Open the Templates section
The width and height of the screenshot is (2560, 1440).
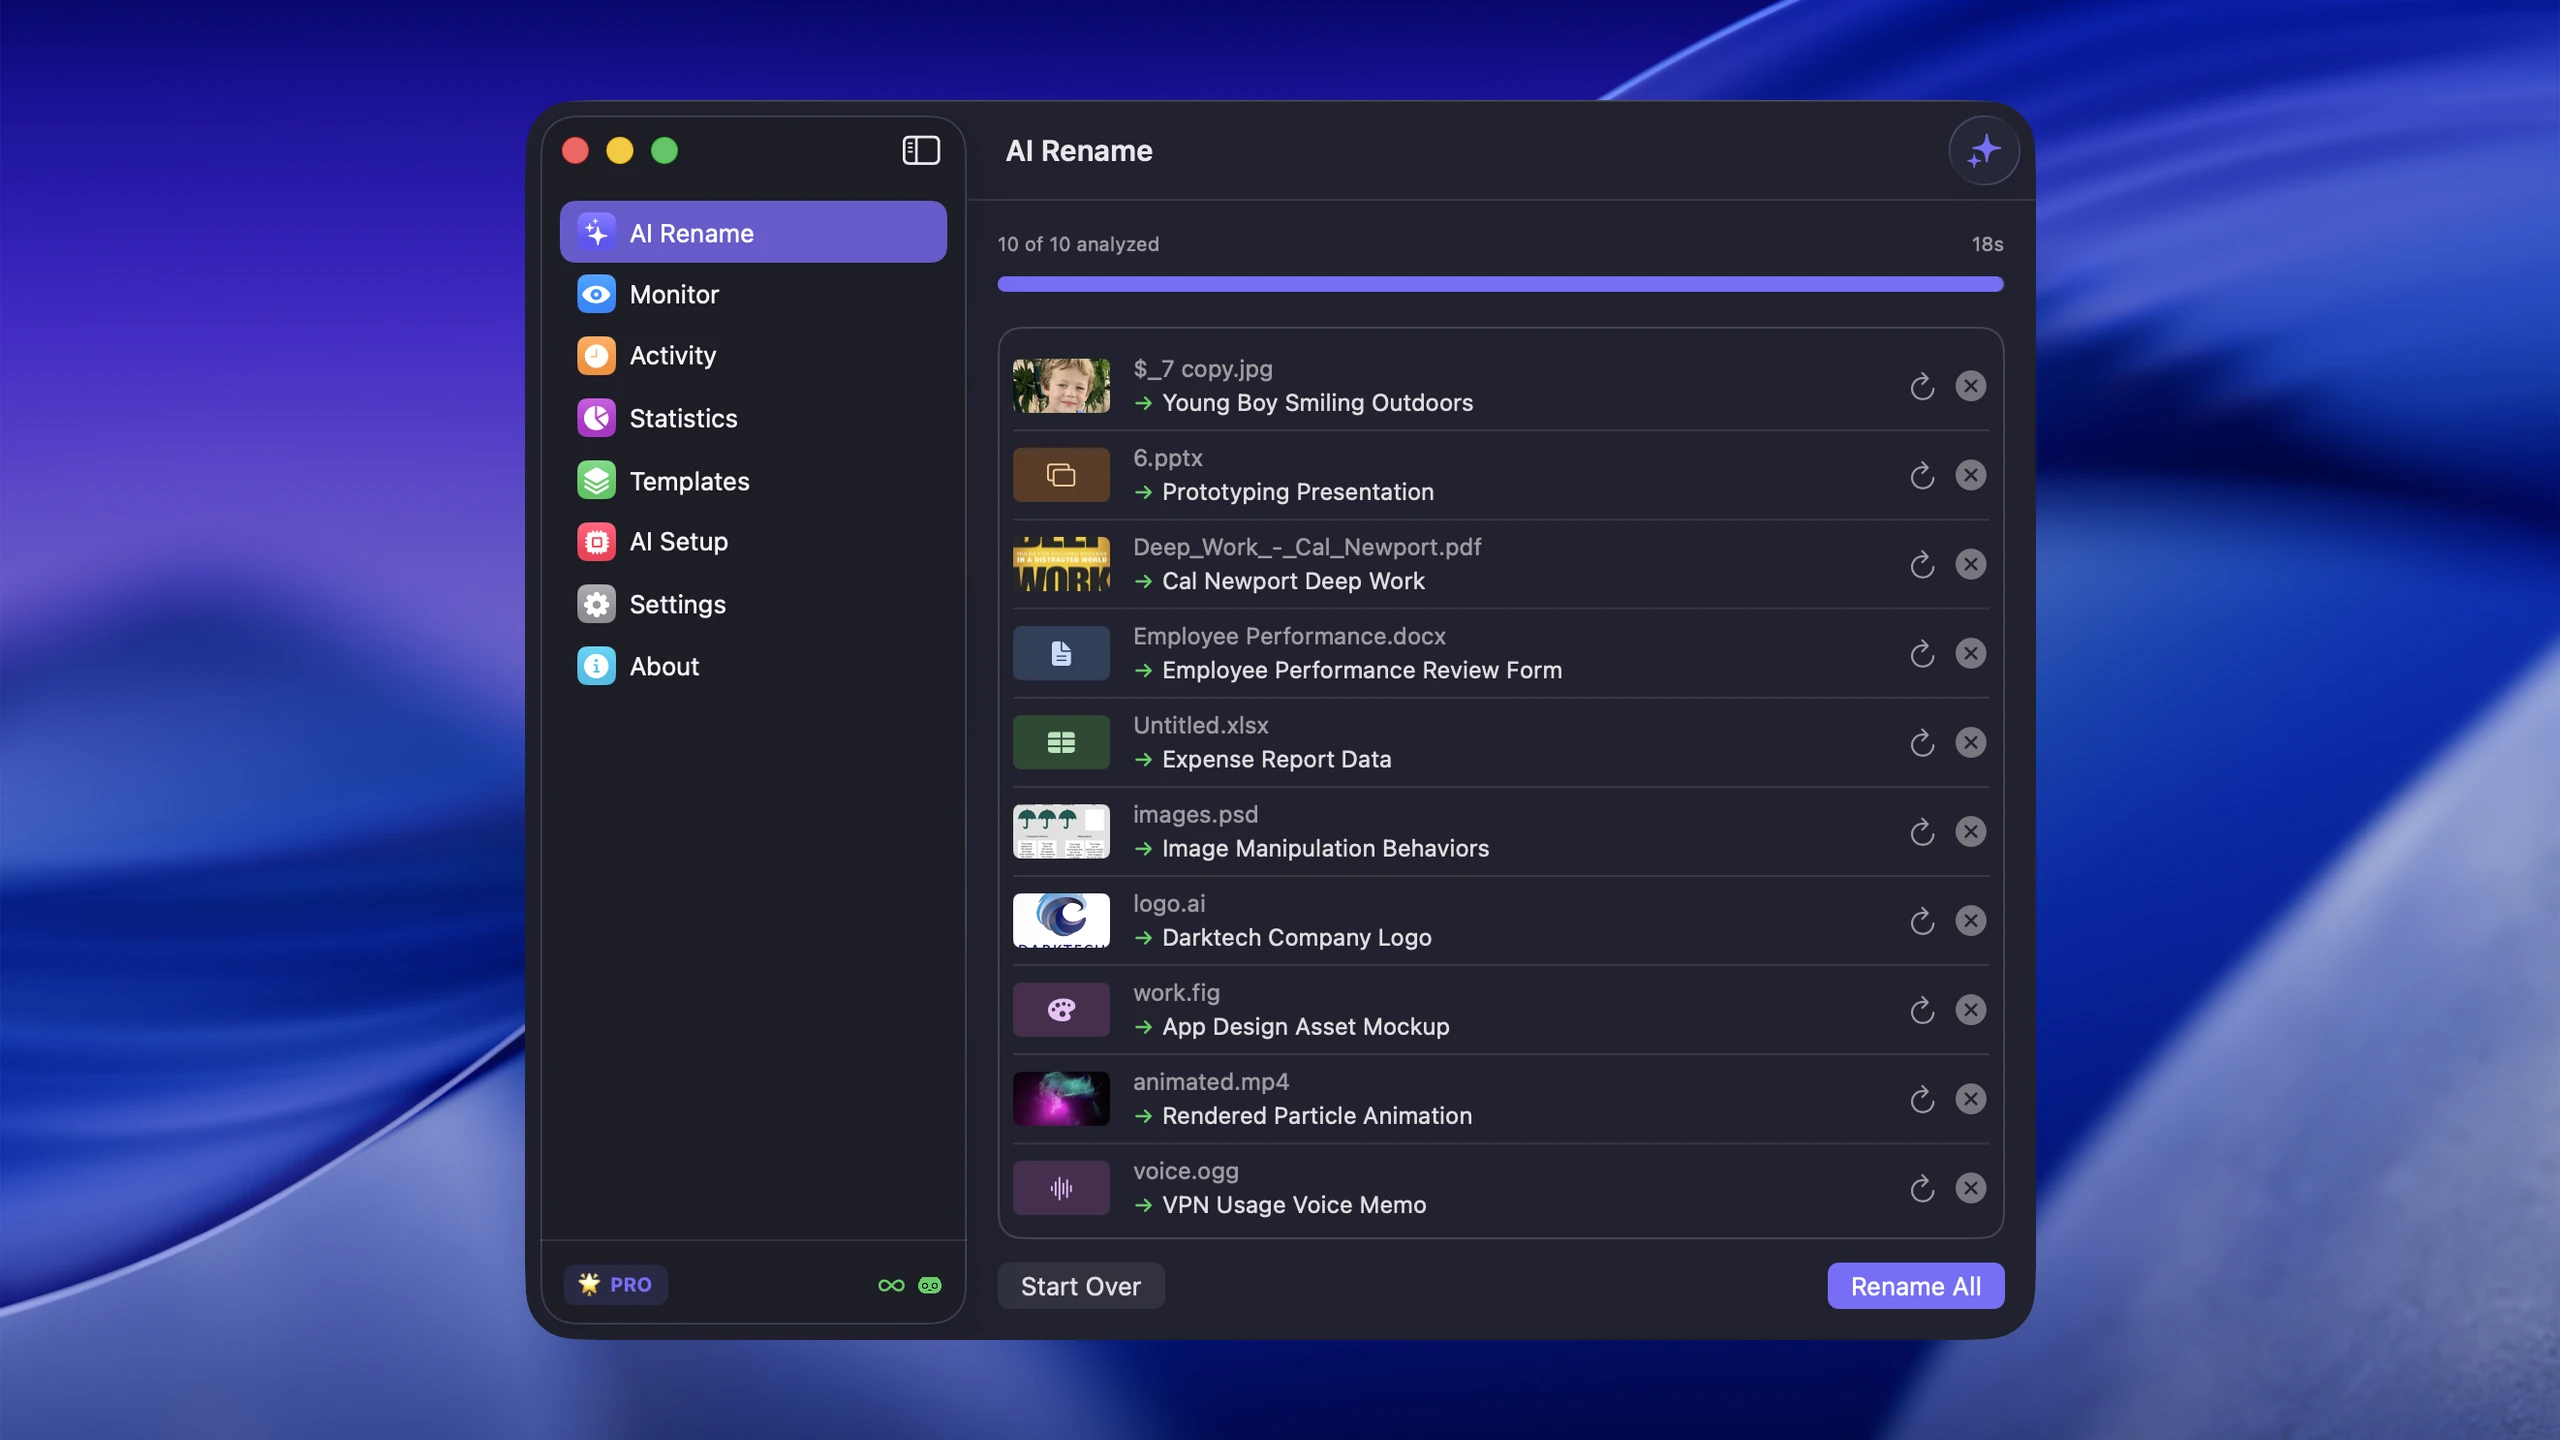[753, 481]
